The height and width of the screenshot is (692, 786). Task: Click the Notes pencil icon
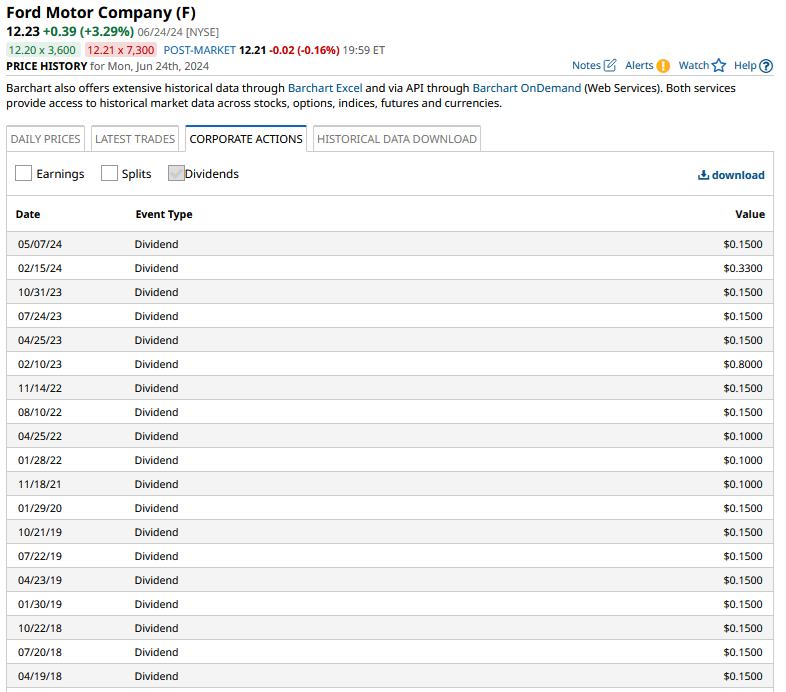(610, 66)
